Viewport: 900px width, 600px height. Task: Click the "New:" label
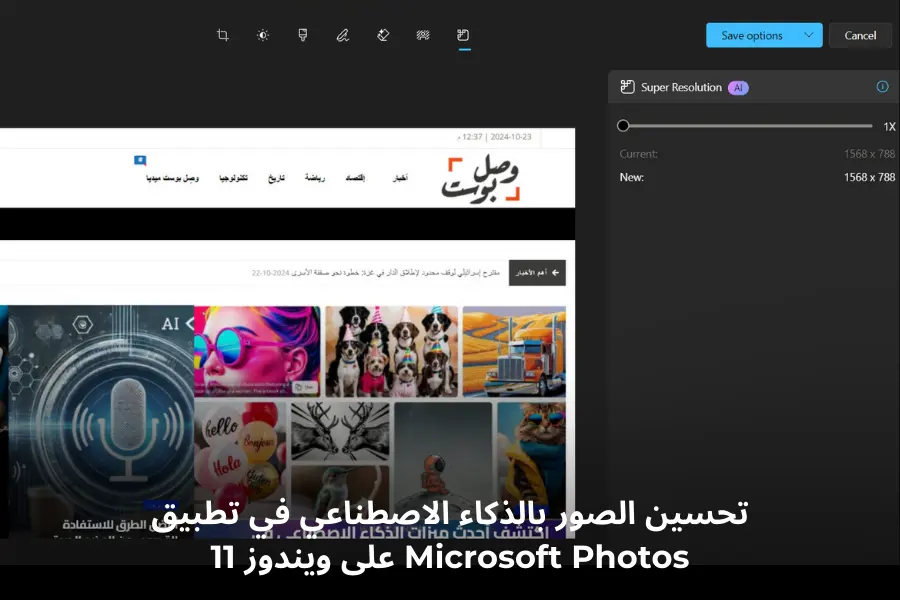pos(631,177)
